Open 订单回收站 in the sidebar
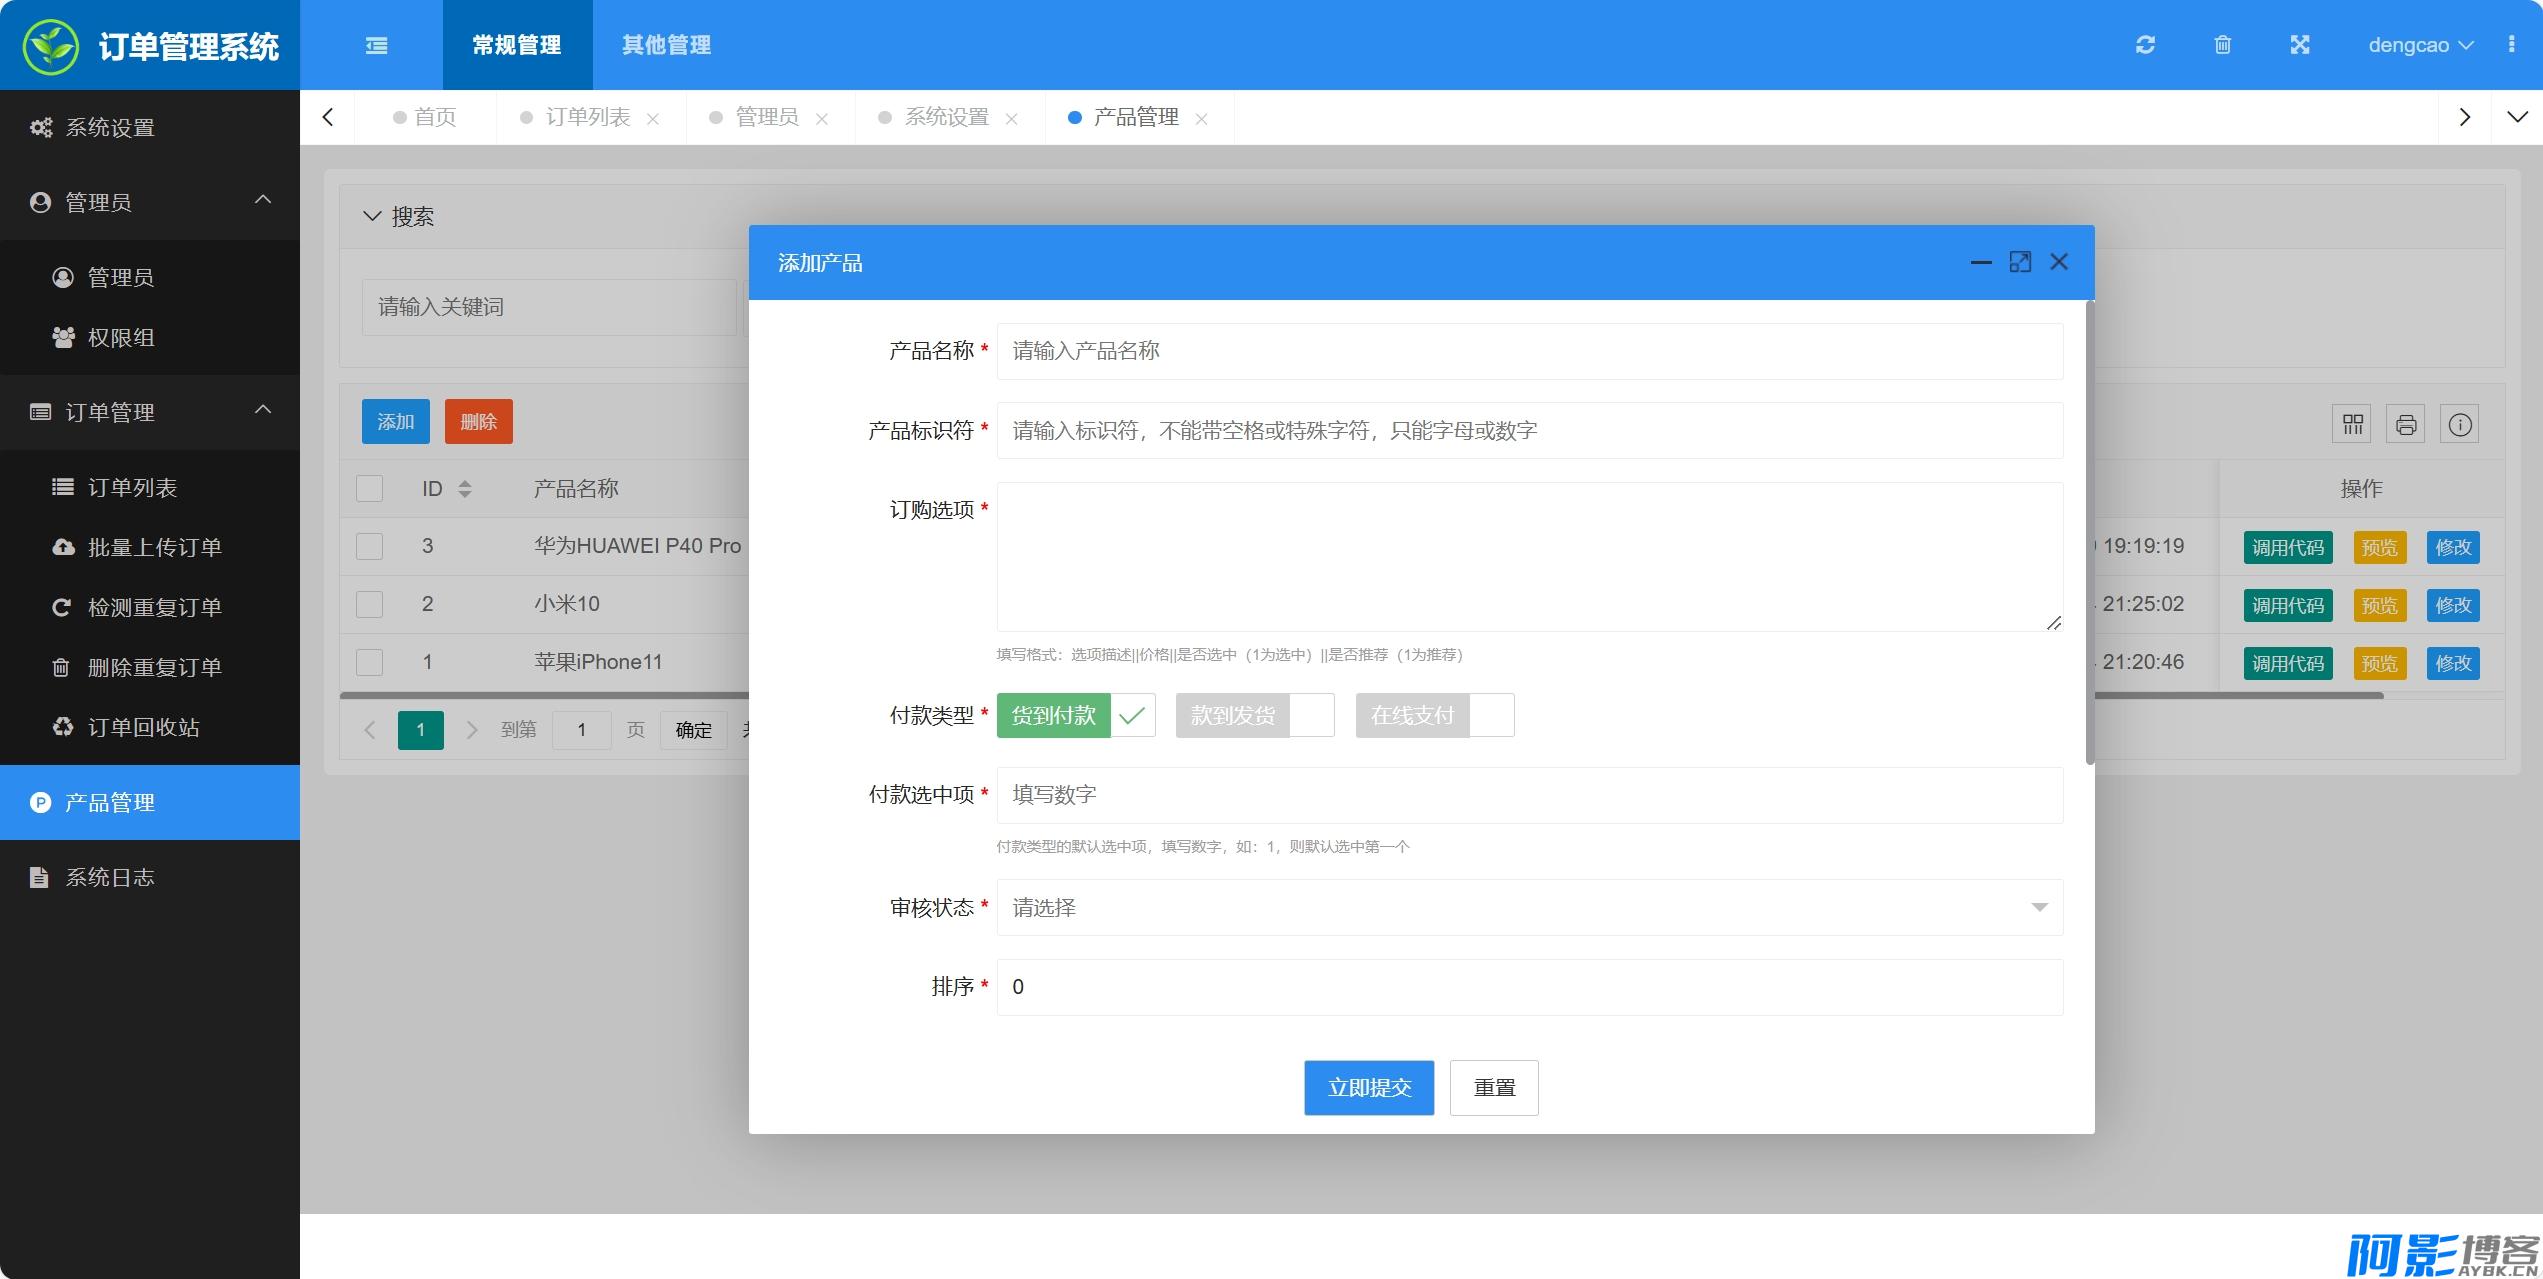Viewport: 2543px width, 1279px height. pos(150,727)
